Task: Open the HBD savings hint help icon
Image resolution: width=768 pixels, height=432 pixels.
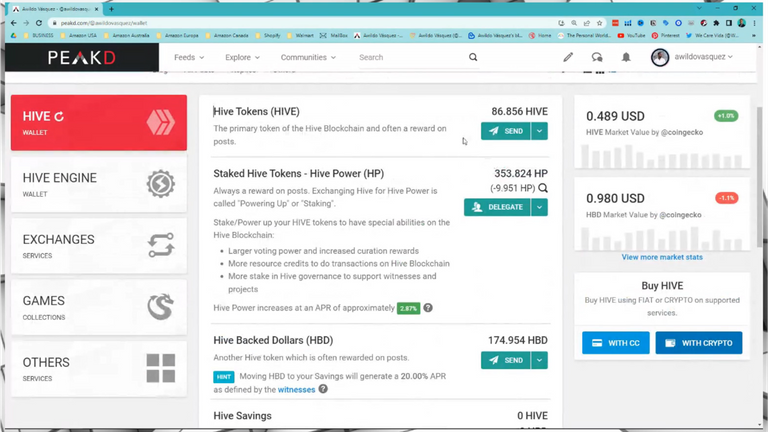Action: tap(323, 389)
